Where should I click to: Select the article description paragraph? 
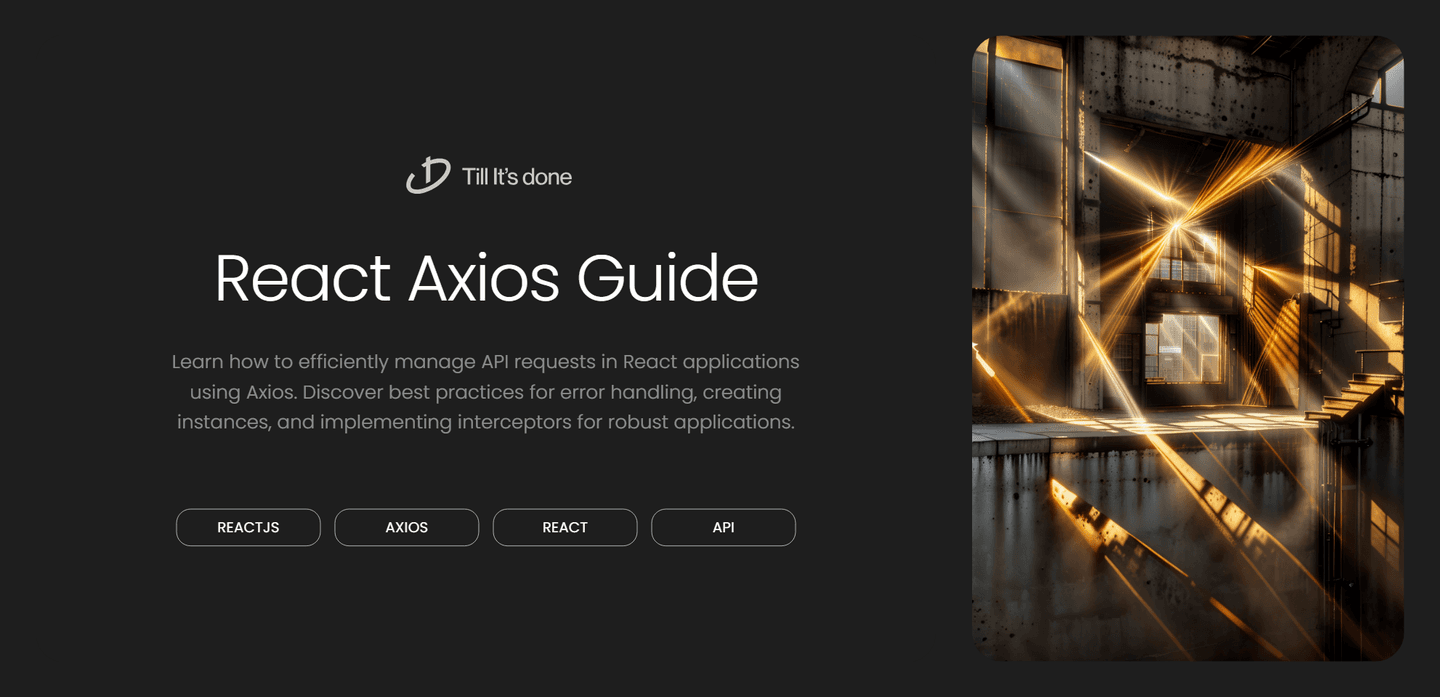(485, 391)
